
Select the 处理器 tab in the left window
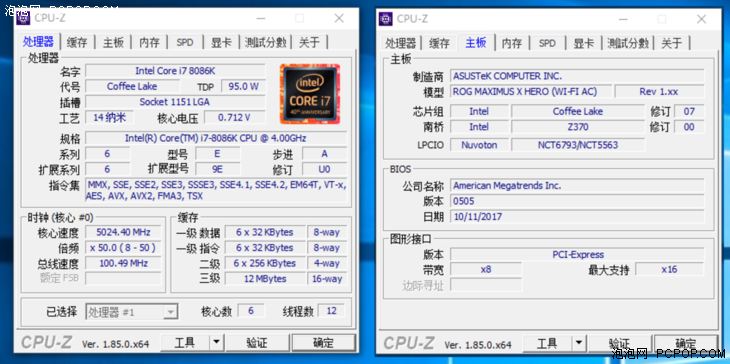[39, 41]
